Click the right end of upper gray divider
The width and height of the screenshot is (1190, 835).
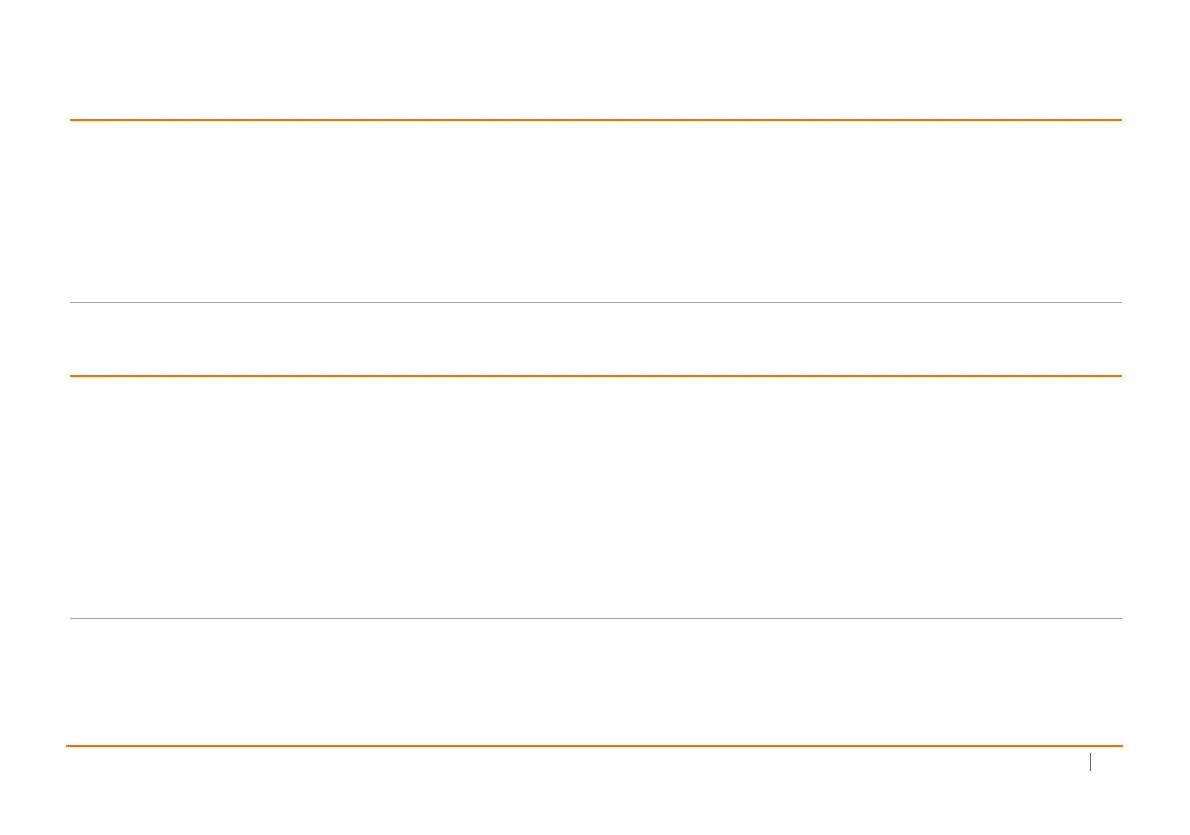(x=1117, y=302)
